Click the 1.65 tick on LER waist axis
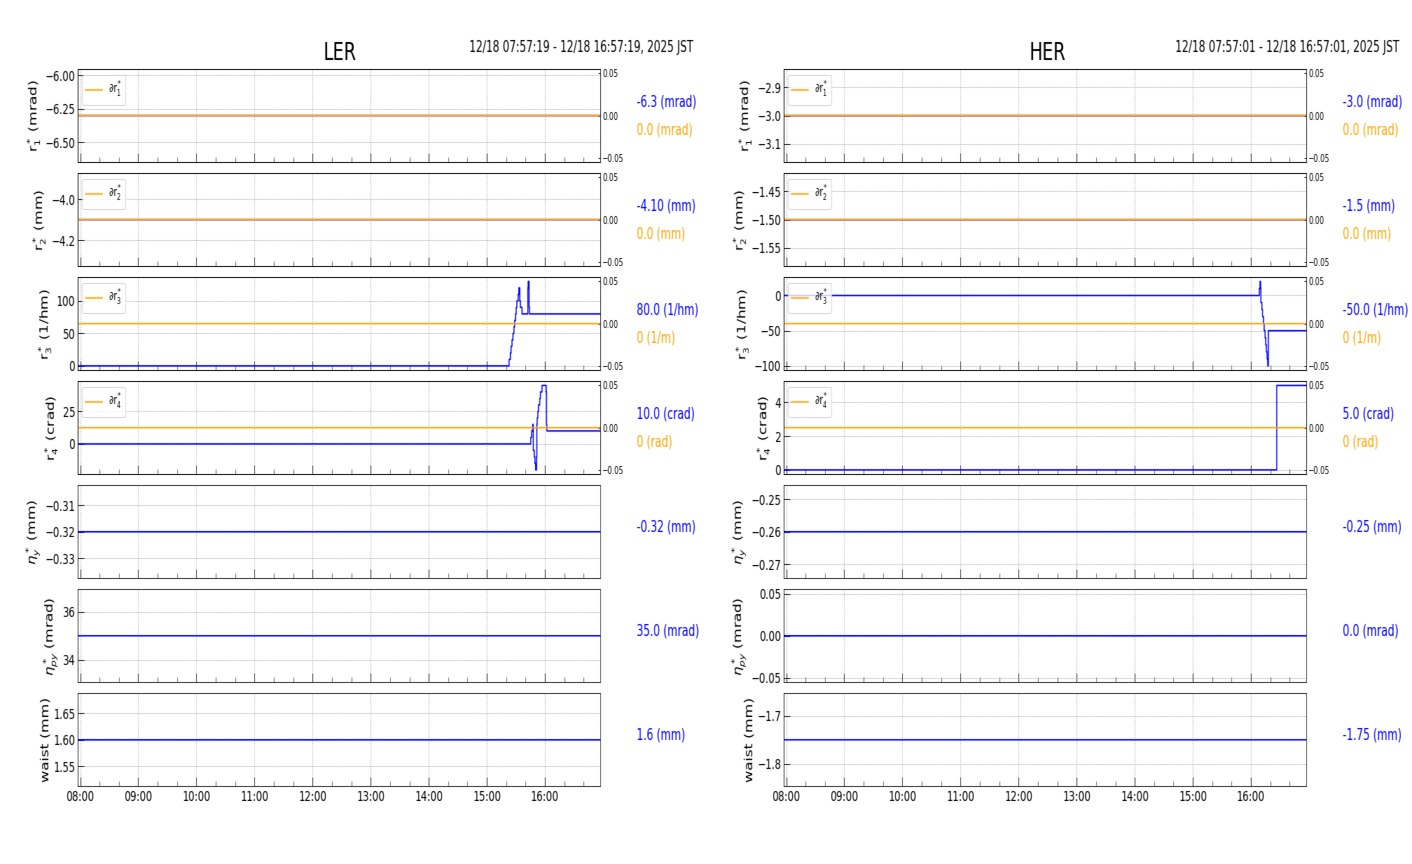This screenshot has height=864, width=1412. pyautogui.click(x=63, y=714)
